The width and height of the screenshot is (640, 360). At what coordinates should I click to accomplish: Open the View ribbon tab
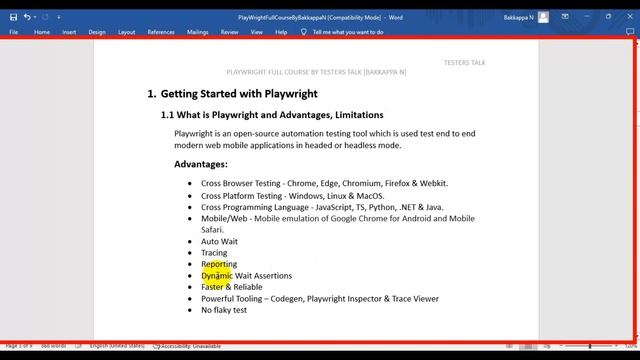257,32
